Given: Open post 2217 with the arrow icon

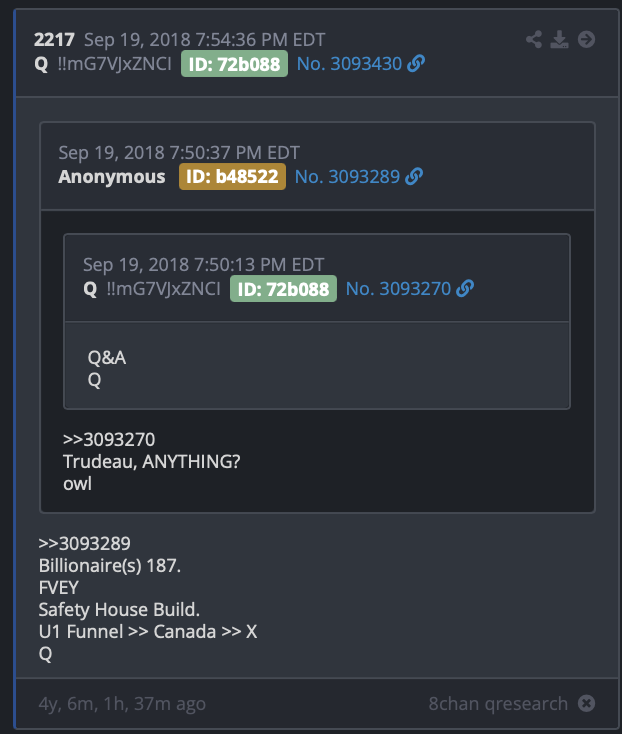Looking at the screenshot, I should (586, 39).
